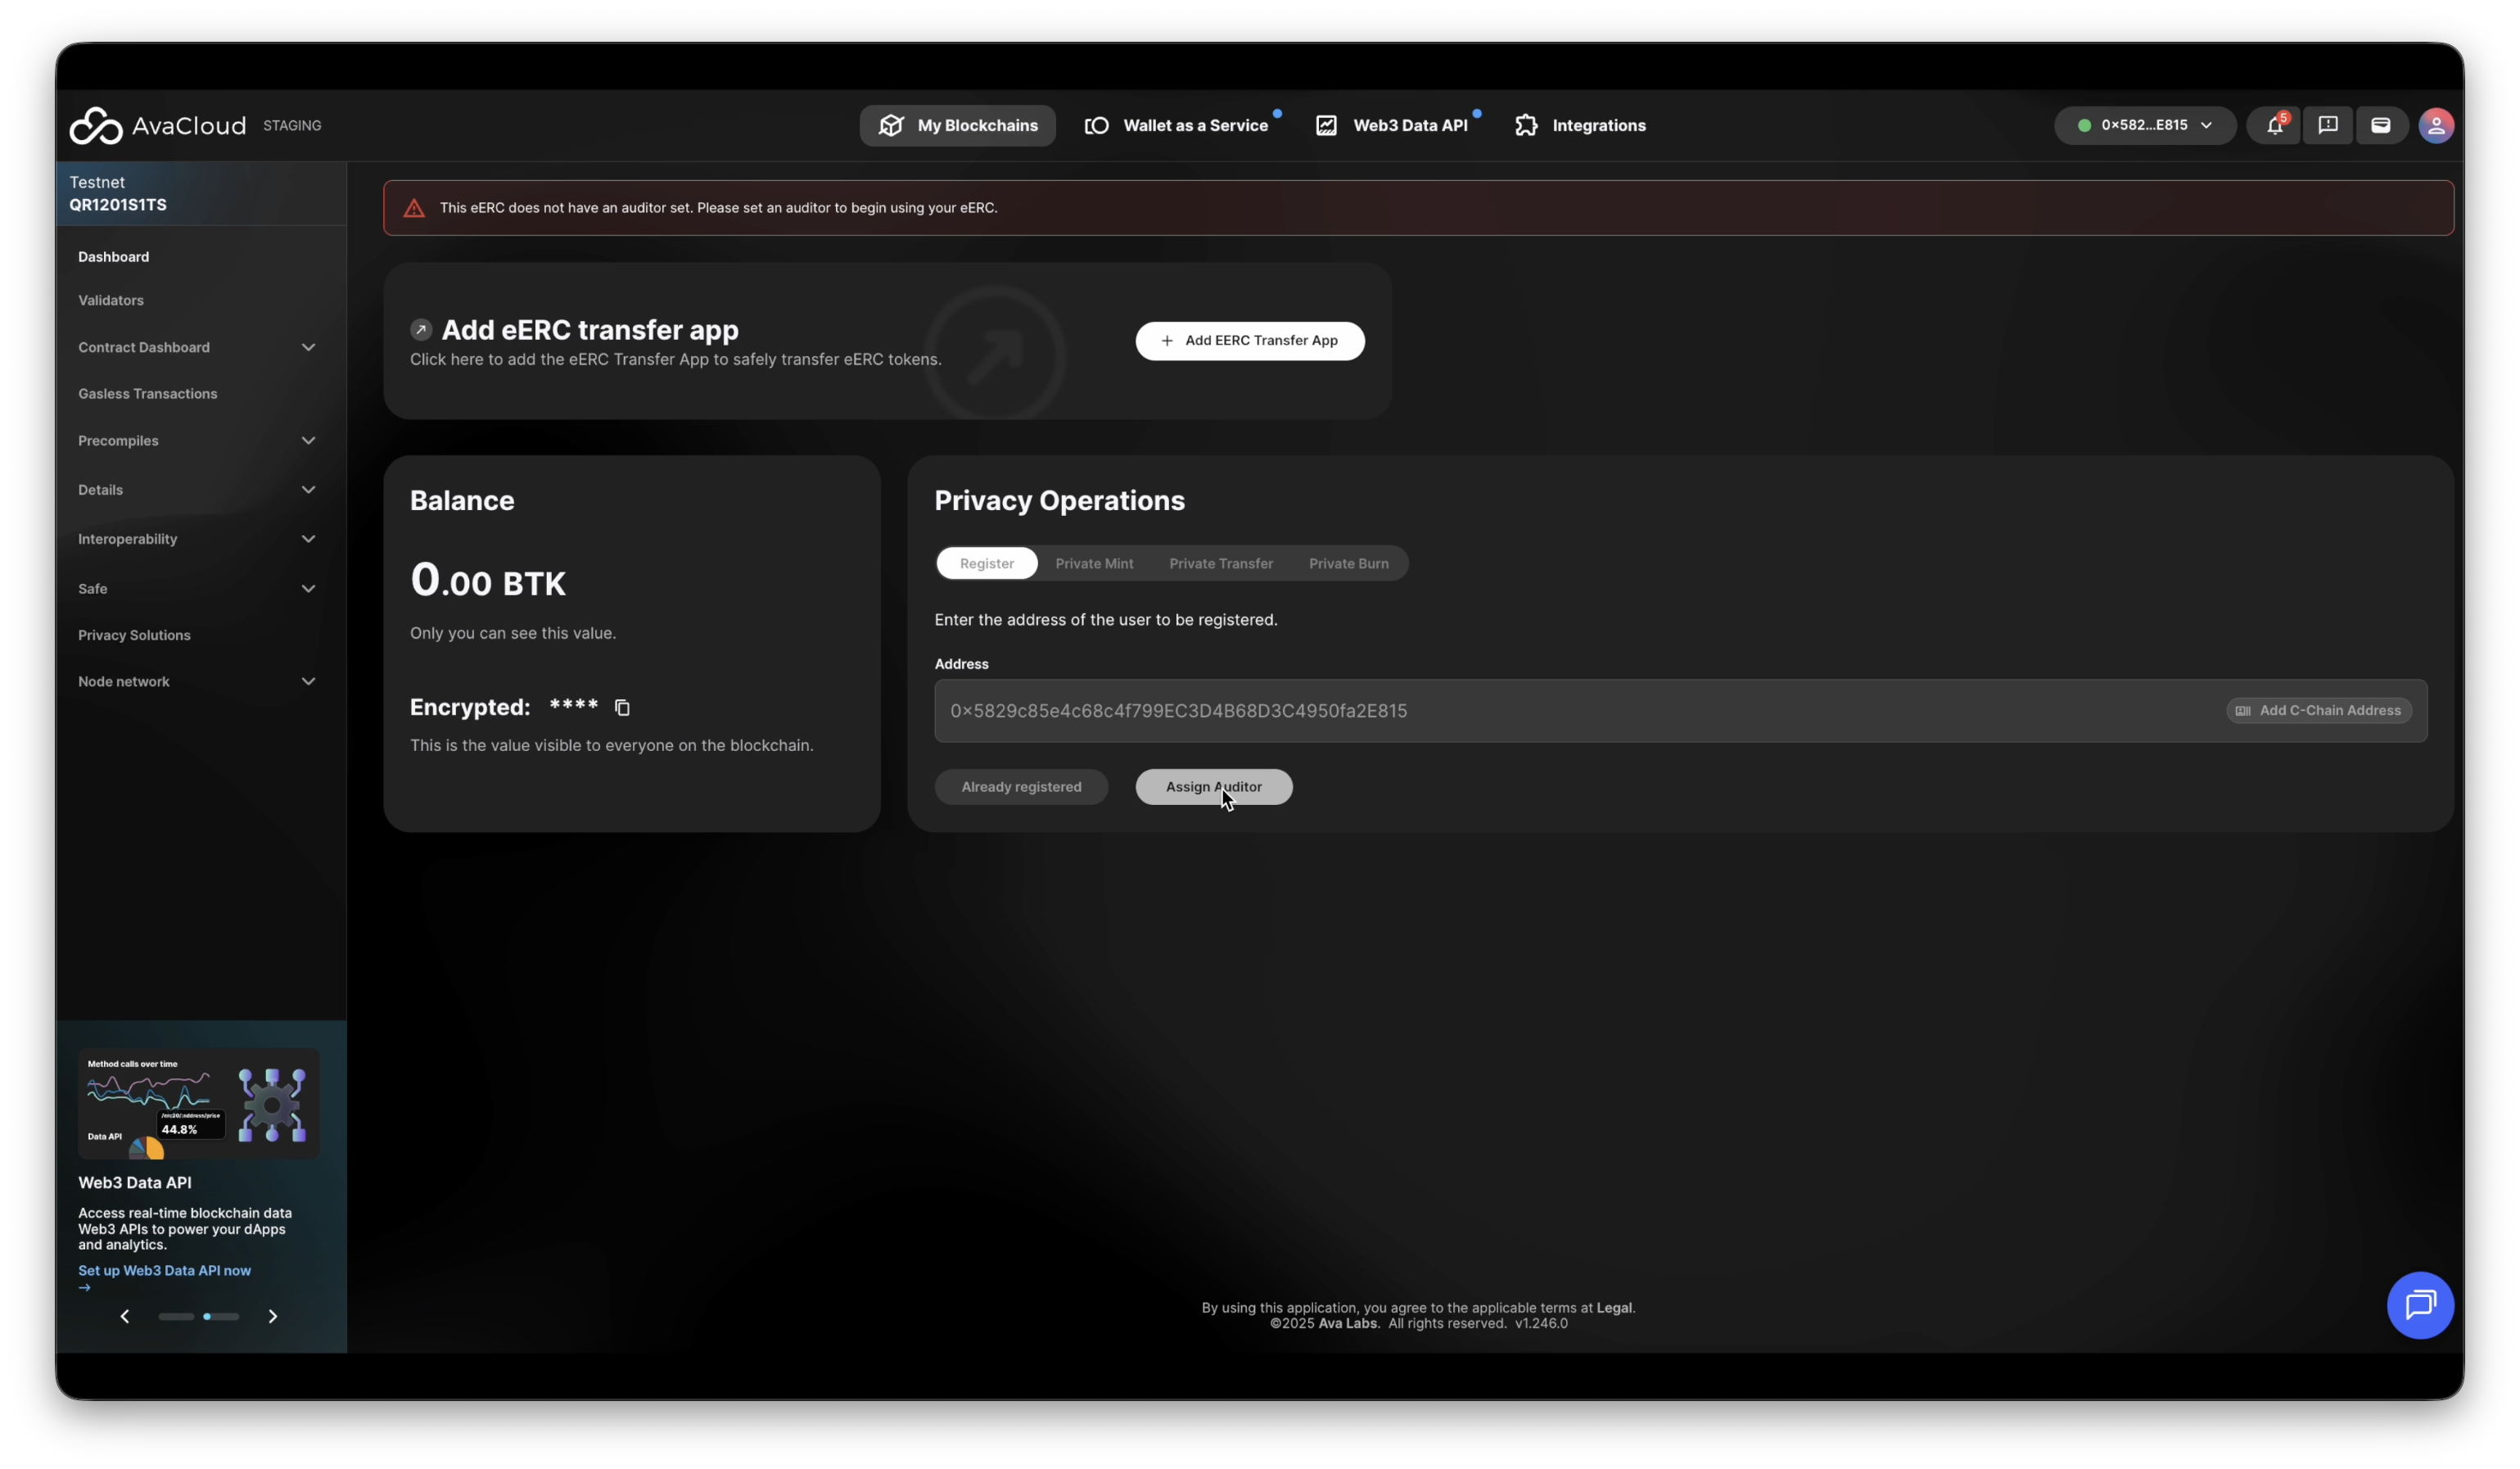
Task: Open the 0x582...E815 wallet dropdown
Action: 2144,126
